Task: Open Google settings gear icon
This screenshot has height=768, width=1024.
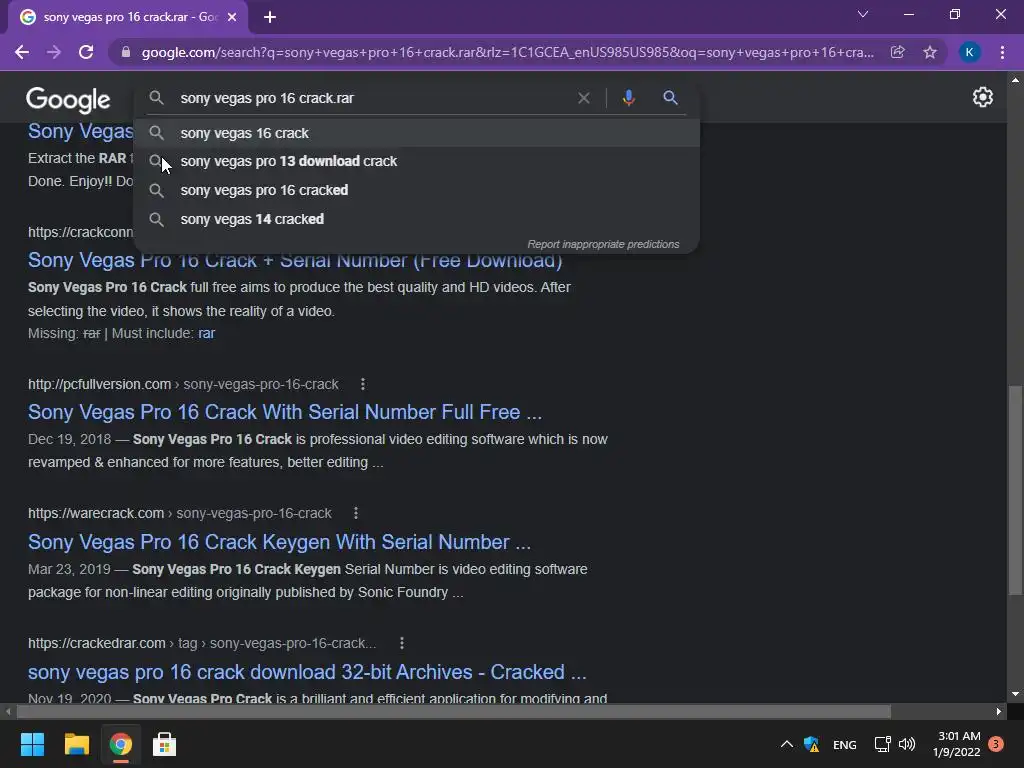Action: tap(982, 97)
